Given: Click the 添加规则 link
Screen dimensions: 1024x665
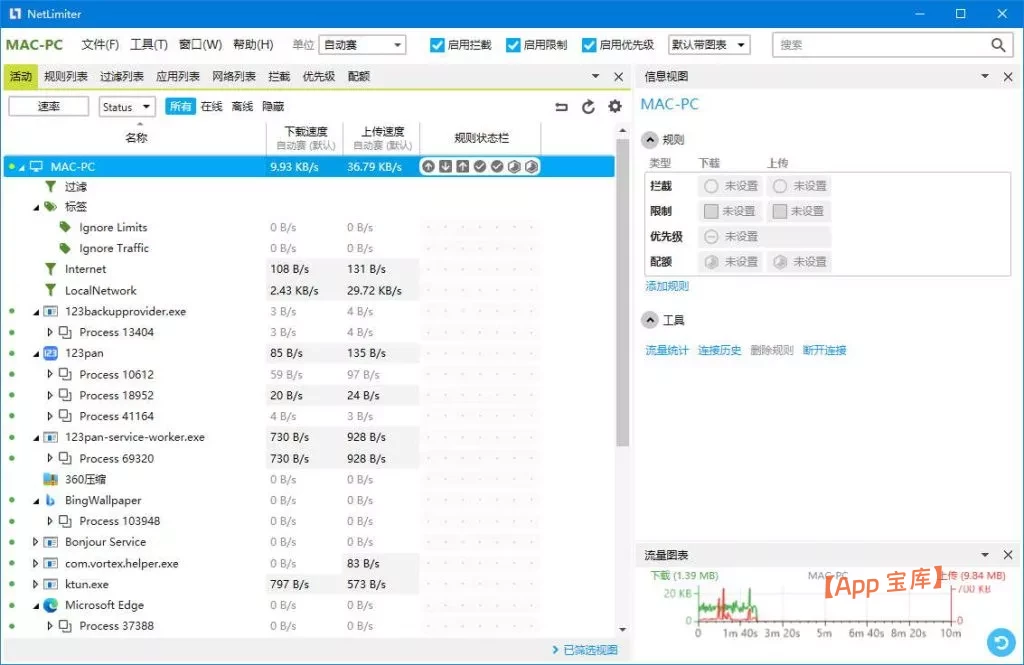Looking at the screenshot, I should pyautogui.click(x=667, y=286).
